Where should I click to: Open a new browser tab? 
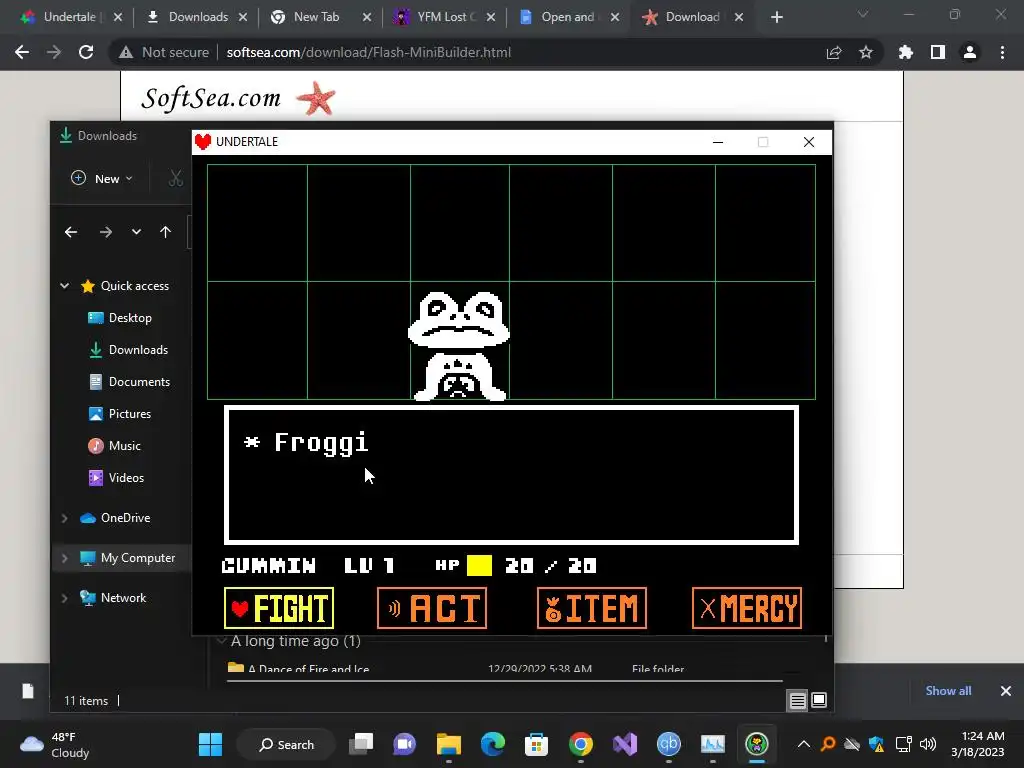coord(776,18)
